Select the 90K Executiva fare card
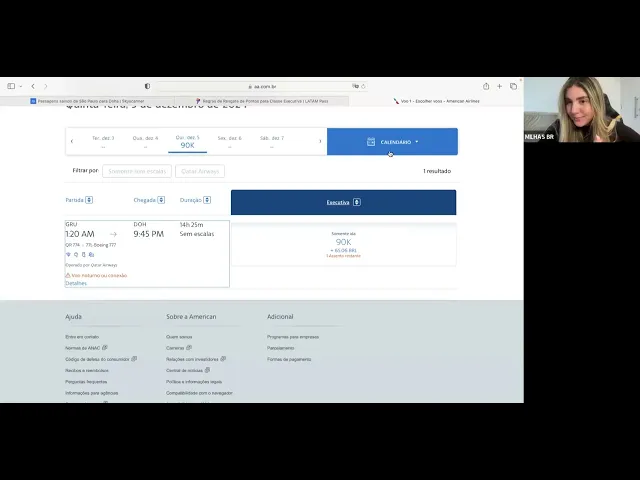 [343, 244]
